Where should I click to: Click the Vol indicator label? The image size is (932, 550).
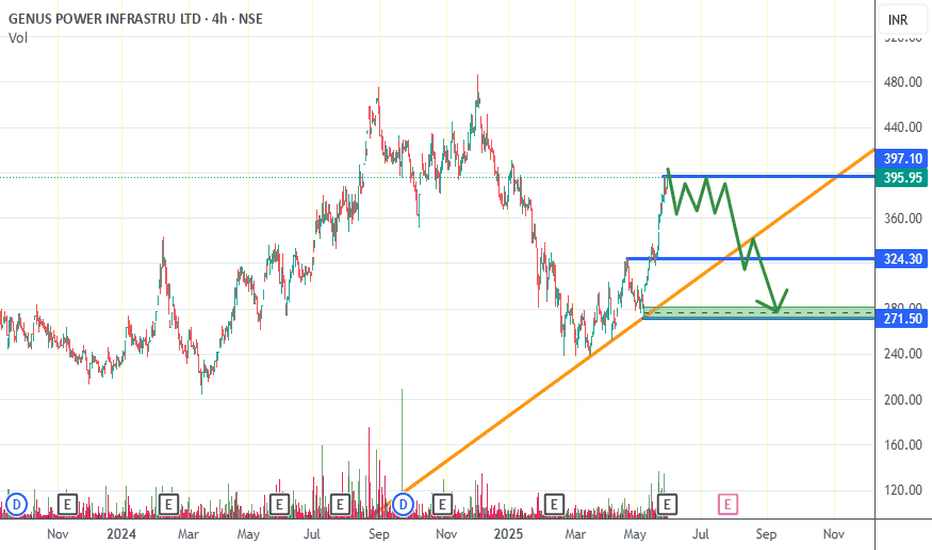(x=18, y=38)
